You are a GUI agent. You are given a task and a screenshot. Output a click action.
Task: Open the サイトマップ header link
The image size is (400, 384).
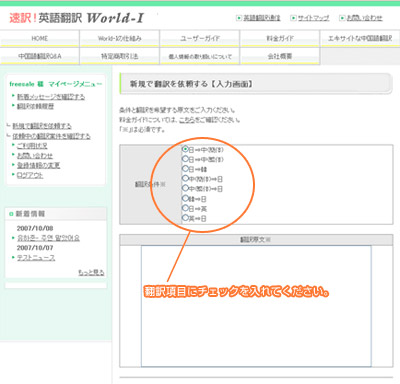coord(313,18)
